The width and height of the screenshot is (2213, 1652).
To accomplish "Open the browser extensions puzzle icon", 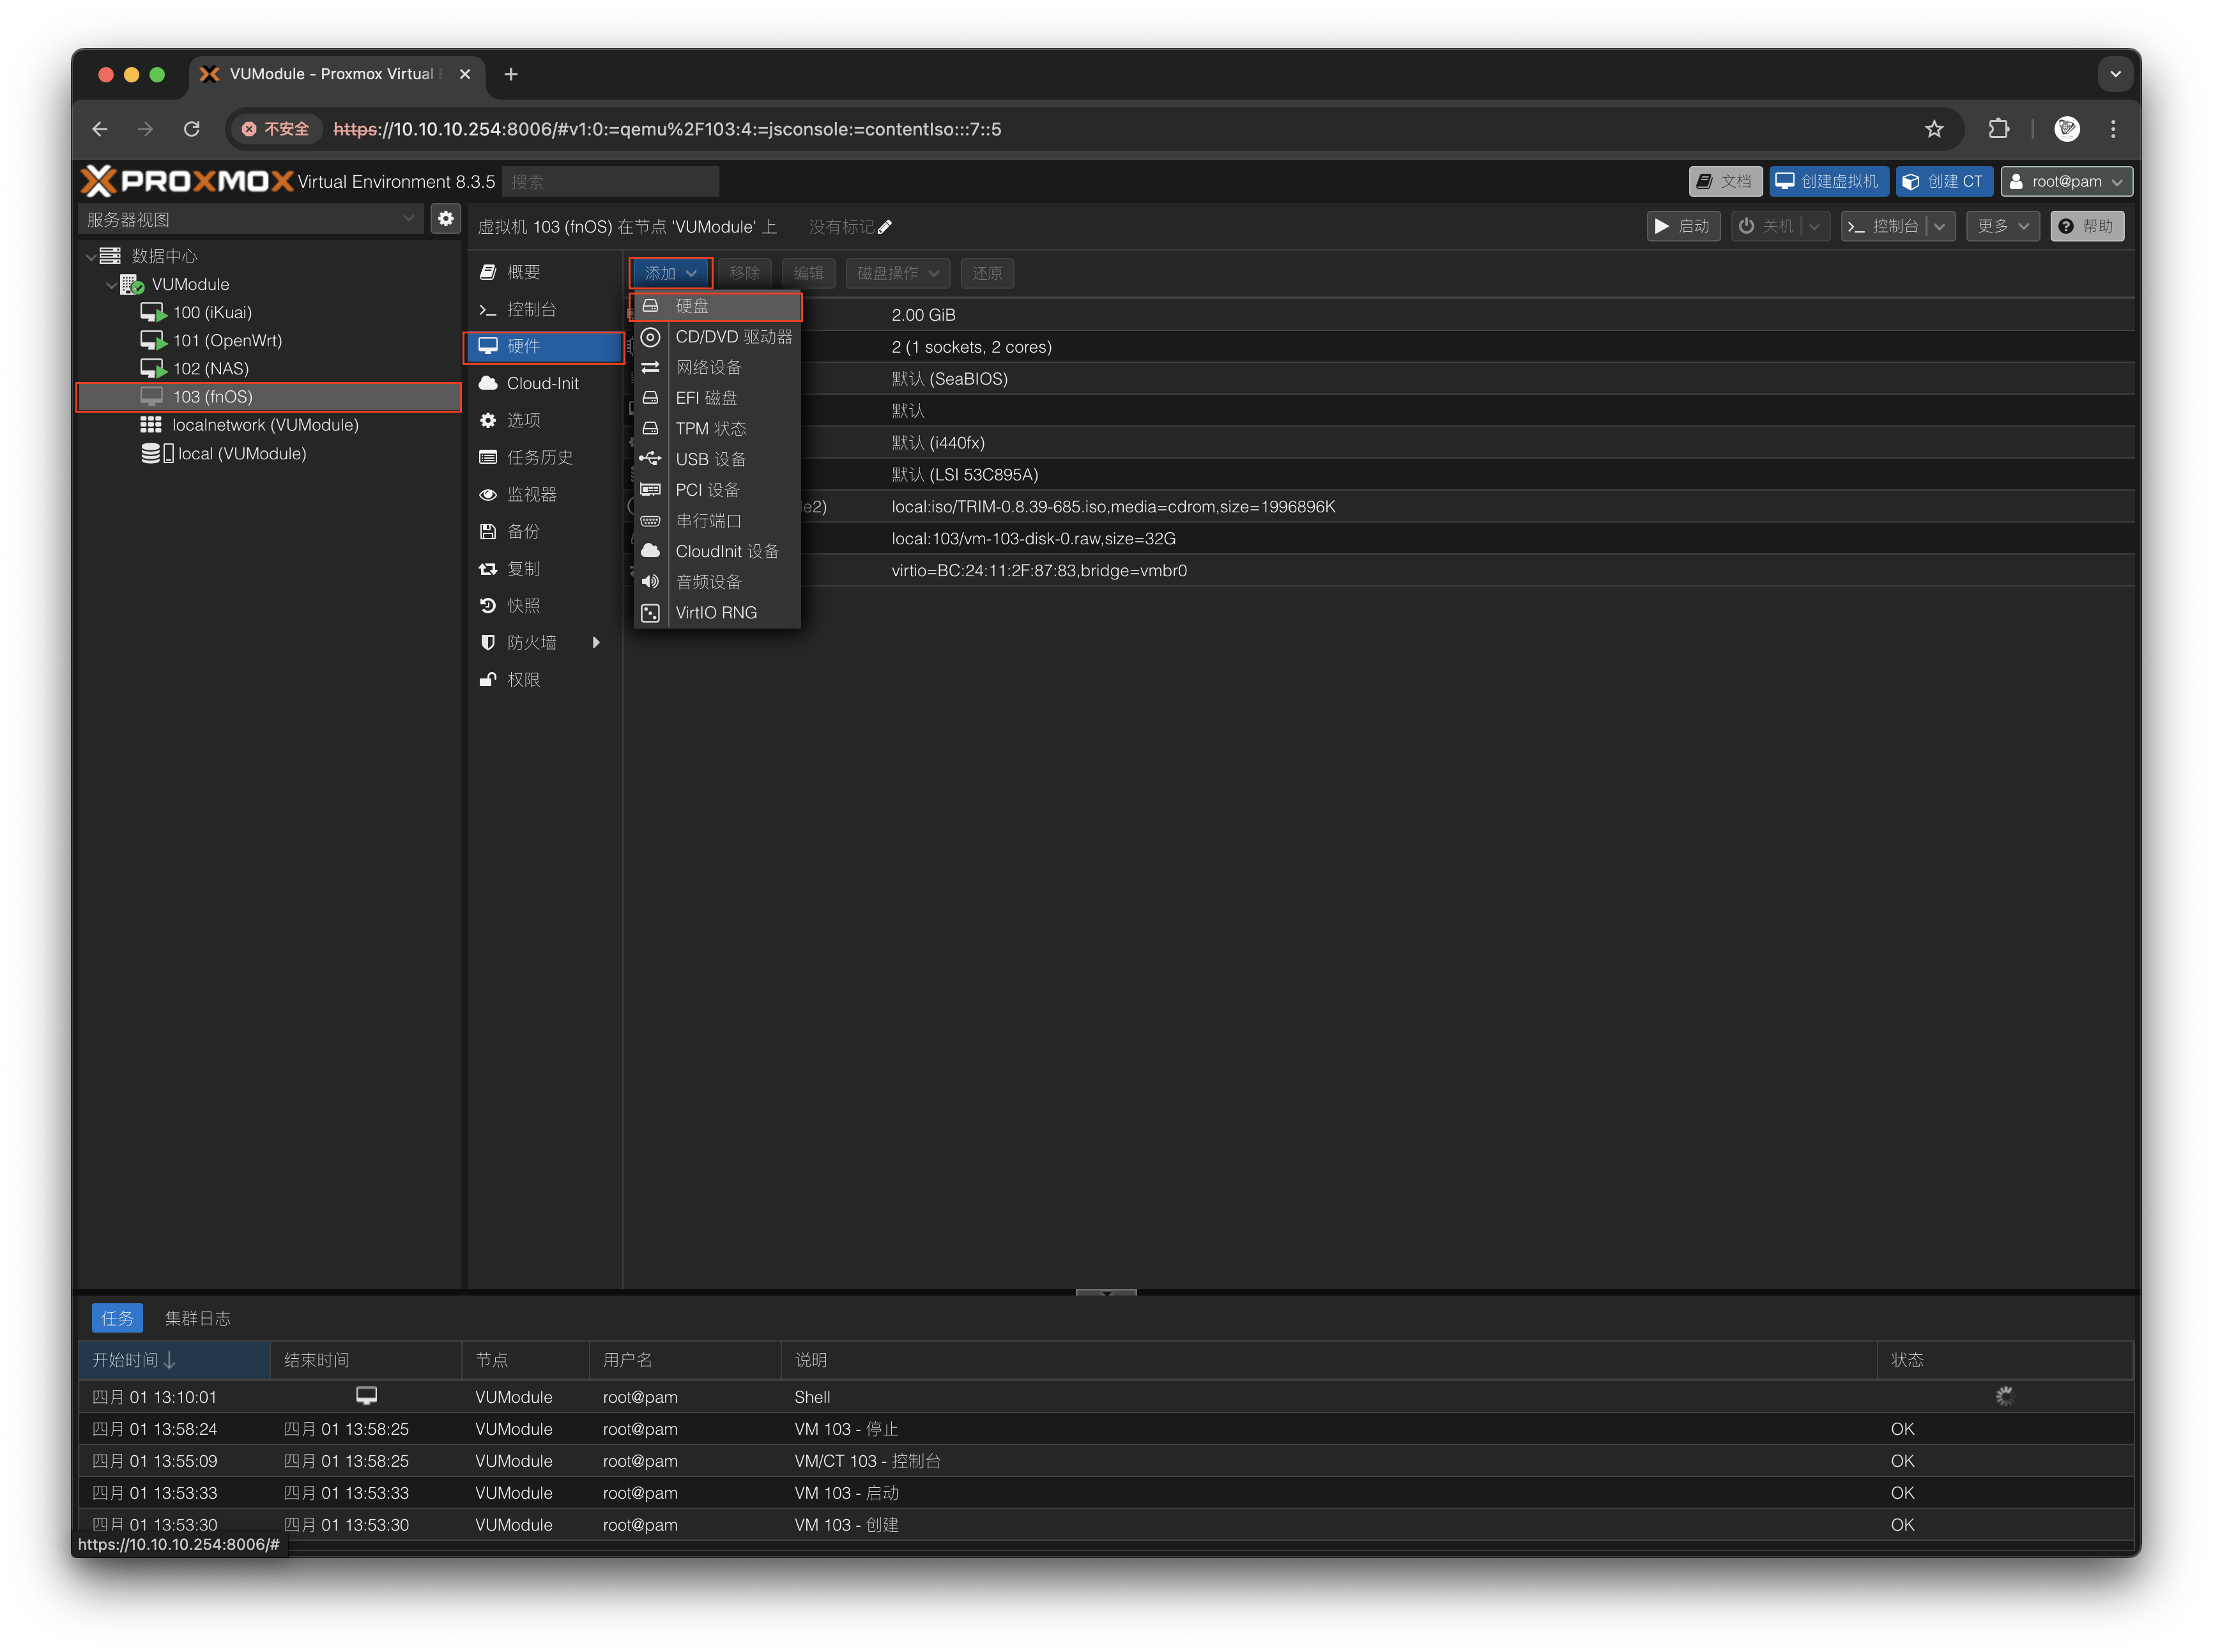I will [1998, 129].
